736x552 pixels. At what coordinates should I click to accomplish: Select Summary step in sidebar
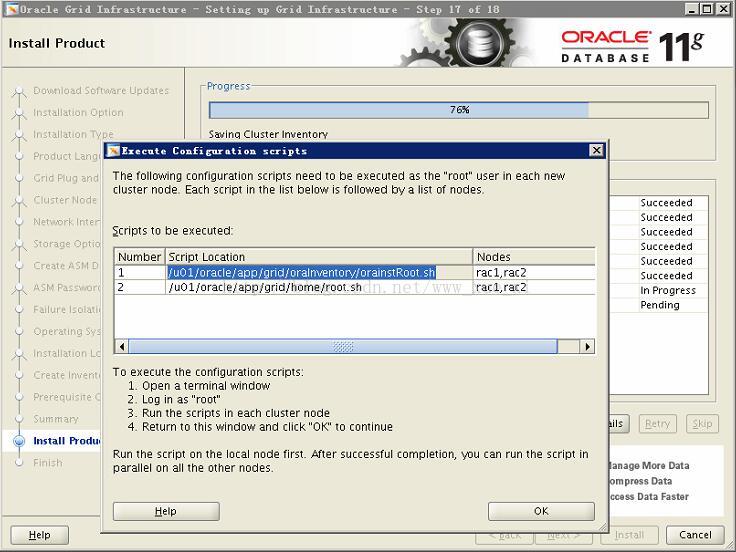[56, 419]
